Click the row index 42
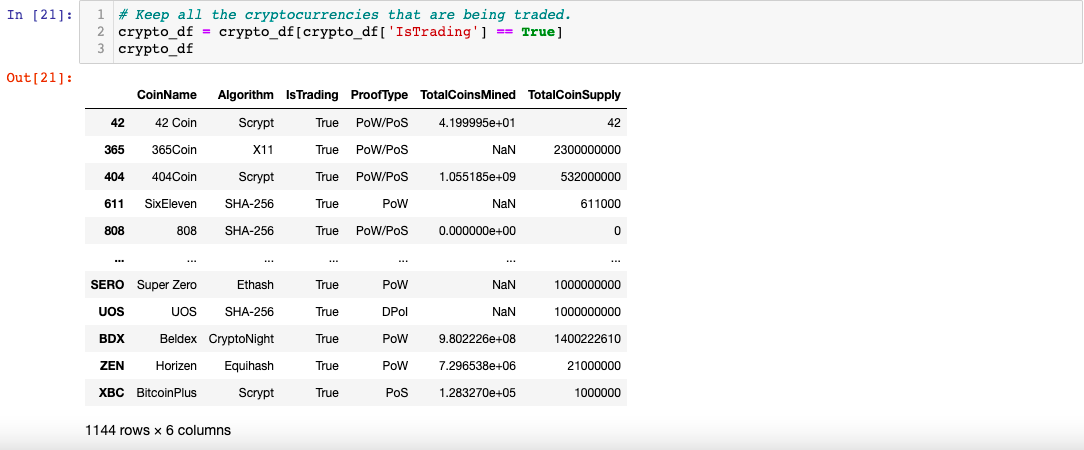The width and height of the screenshot is (1084, 450). 118,122
